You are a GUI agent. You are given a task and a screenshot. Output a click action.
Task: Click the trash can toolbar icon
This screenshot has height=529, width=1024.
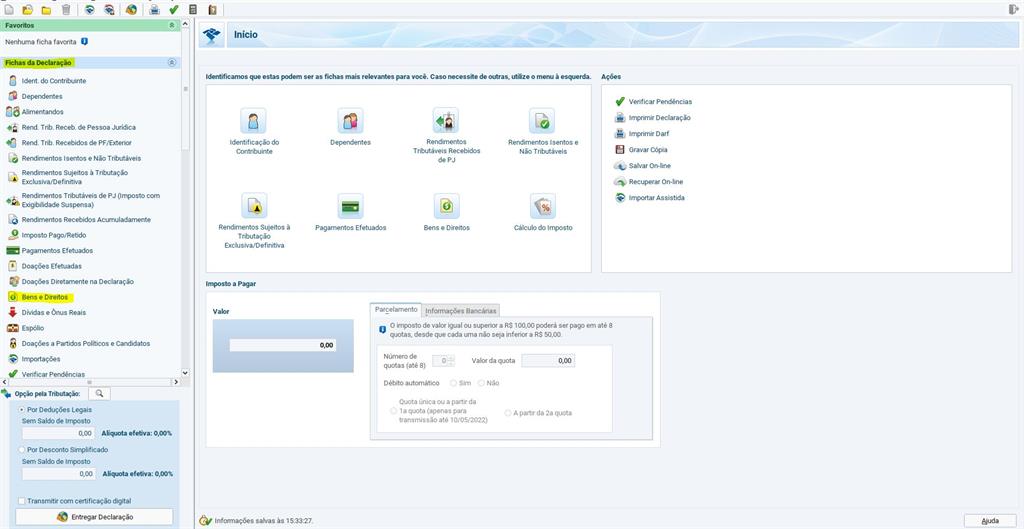tap(66, 9)
